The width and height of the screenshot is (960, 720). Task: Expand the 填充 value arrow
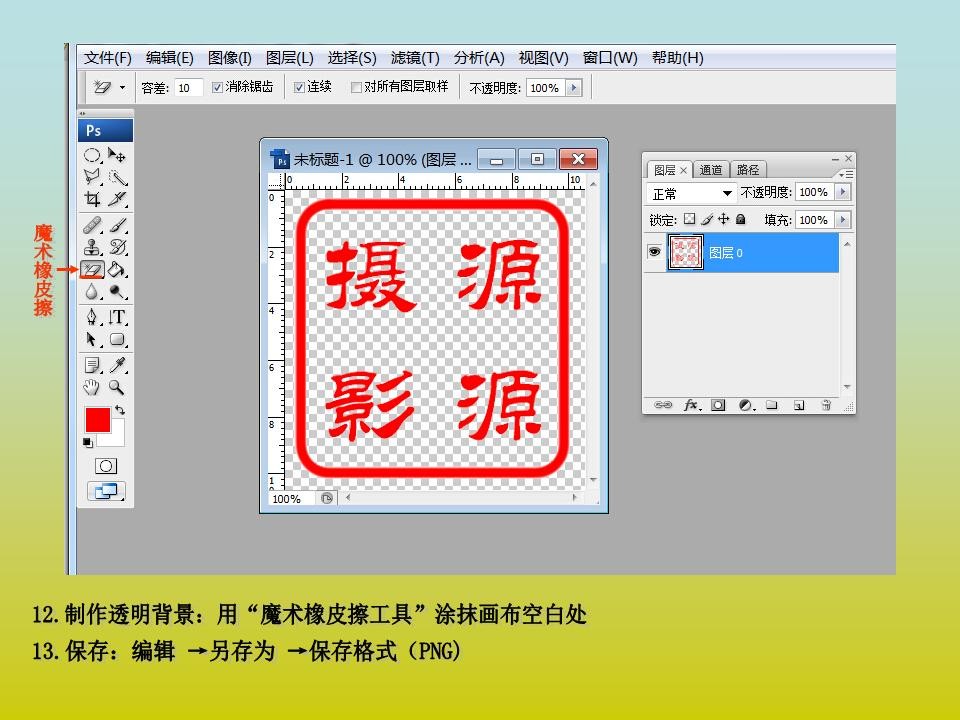pos(843,220)
